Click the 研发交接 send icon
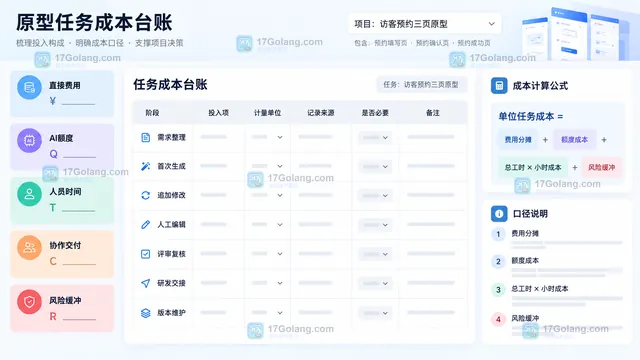 pos(145,283)
